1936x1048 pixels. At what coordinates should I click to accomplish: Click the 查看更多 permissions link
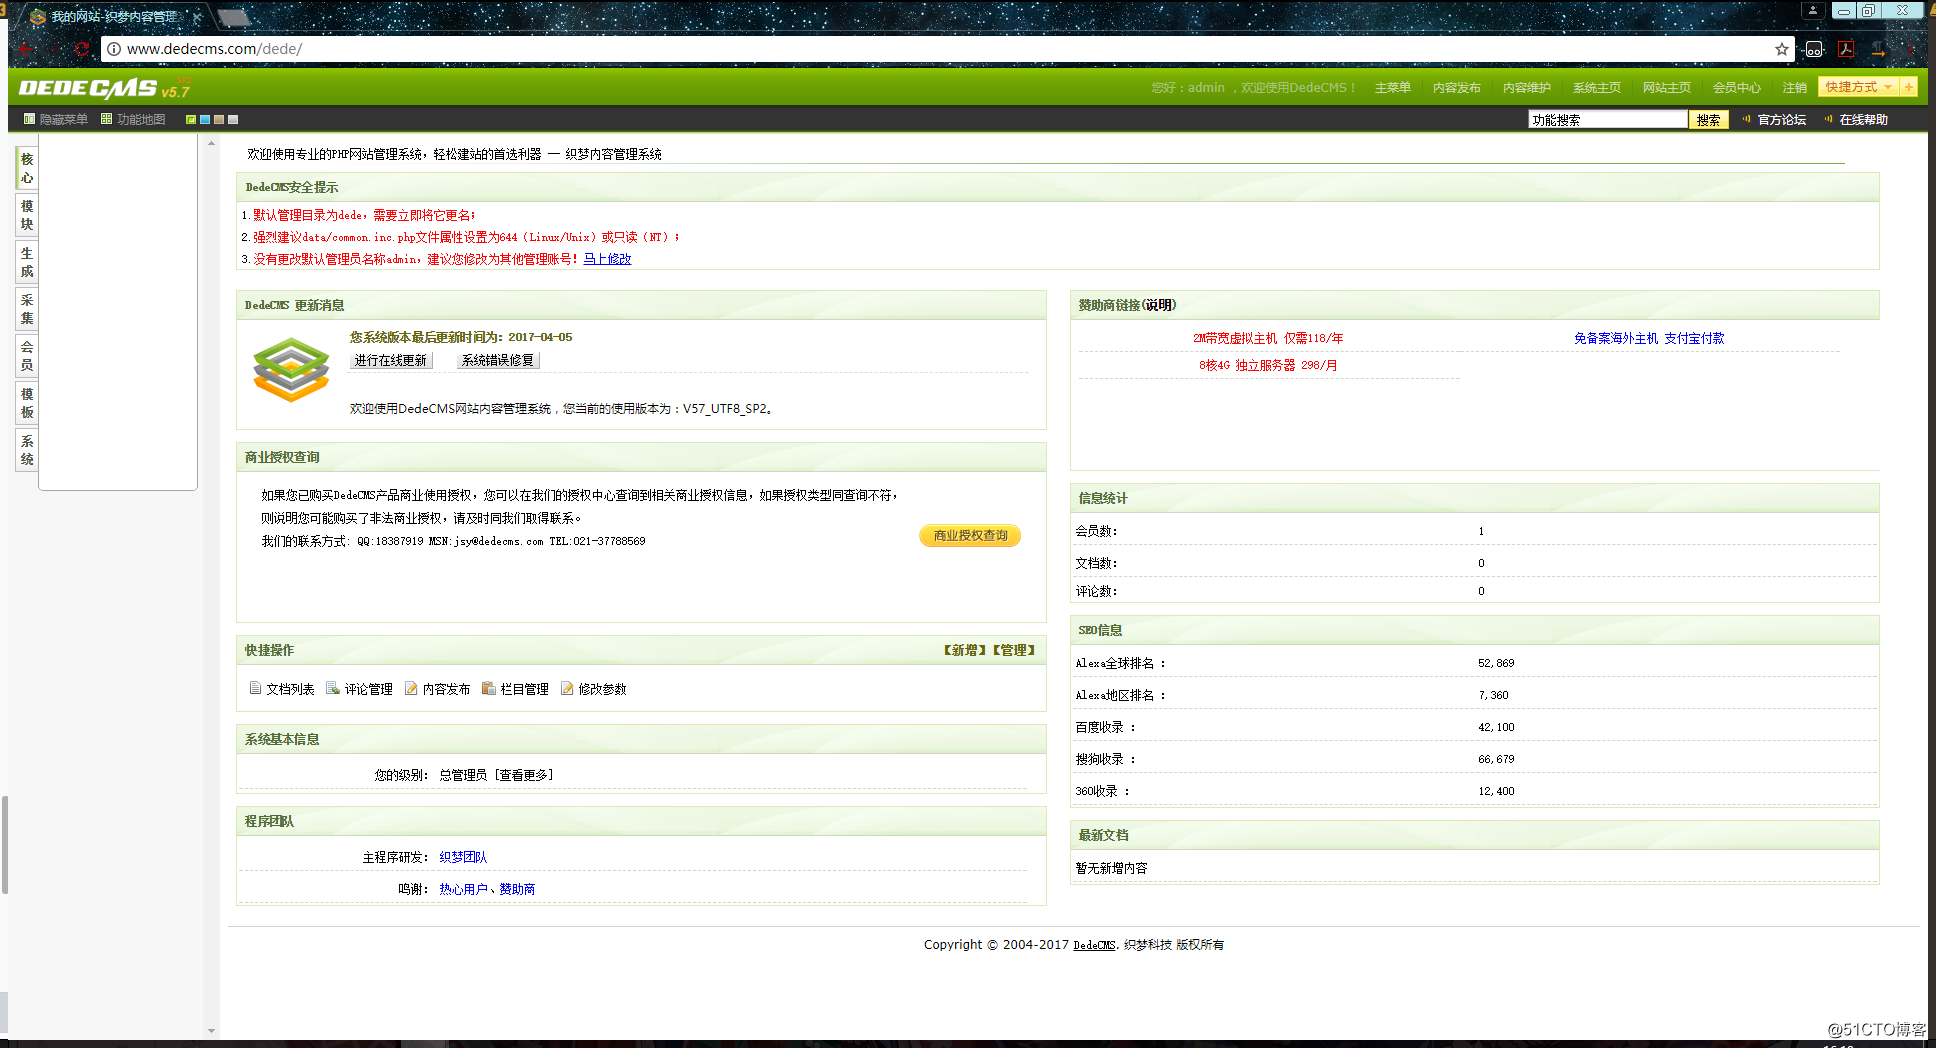click(524, 775)
